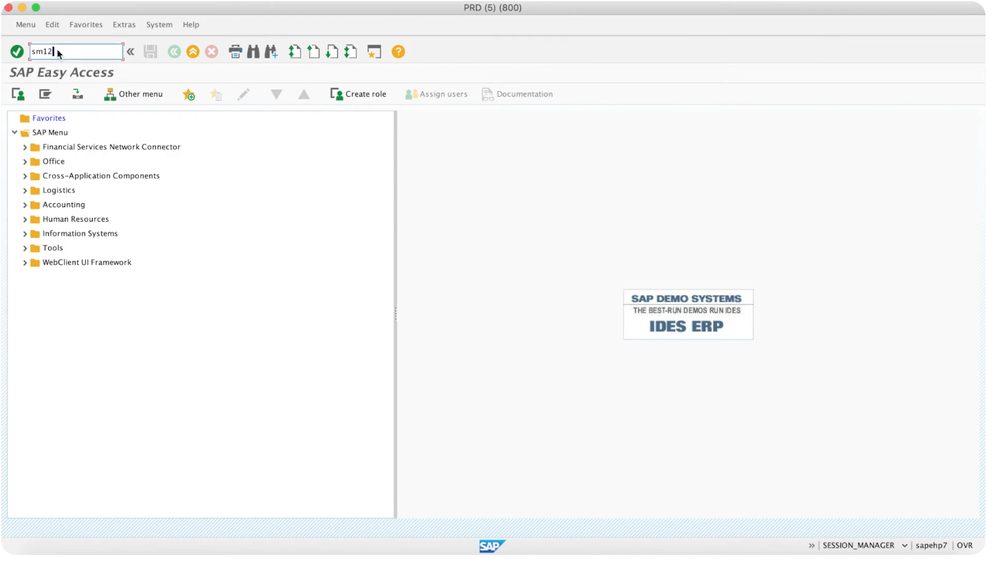
Task: Expand the Office folder node
Action: pos(25,162)
